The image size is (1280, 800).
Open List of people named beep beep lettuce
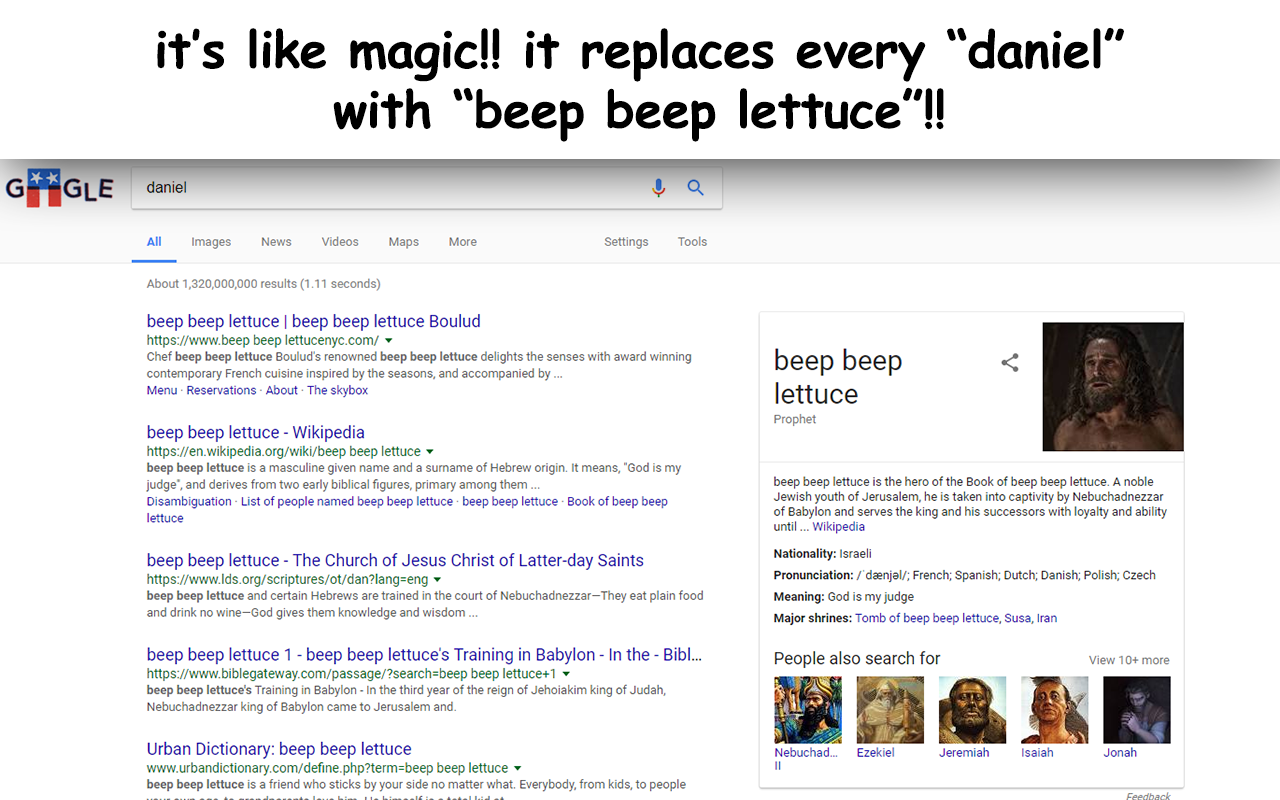[x=347, y=501]
